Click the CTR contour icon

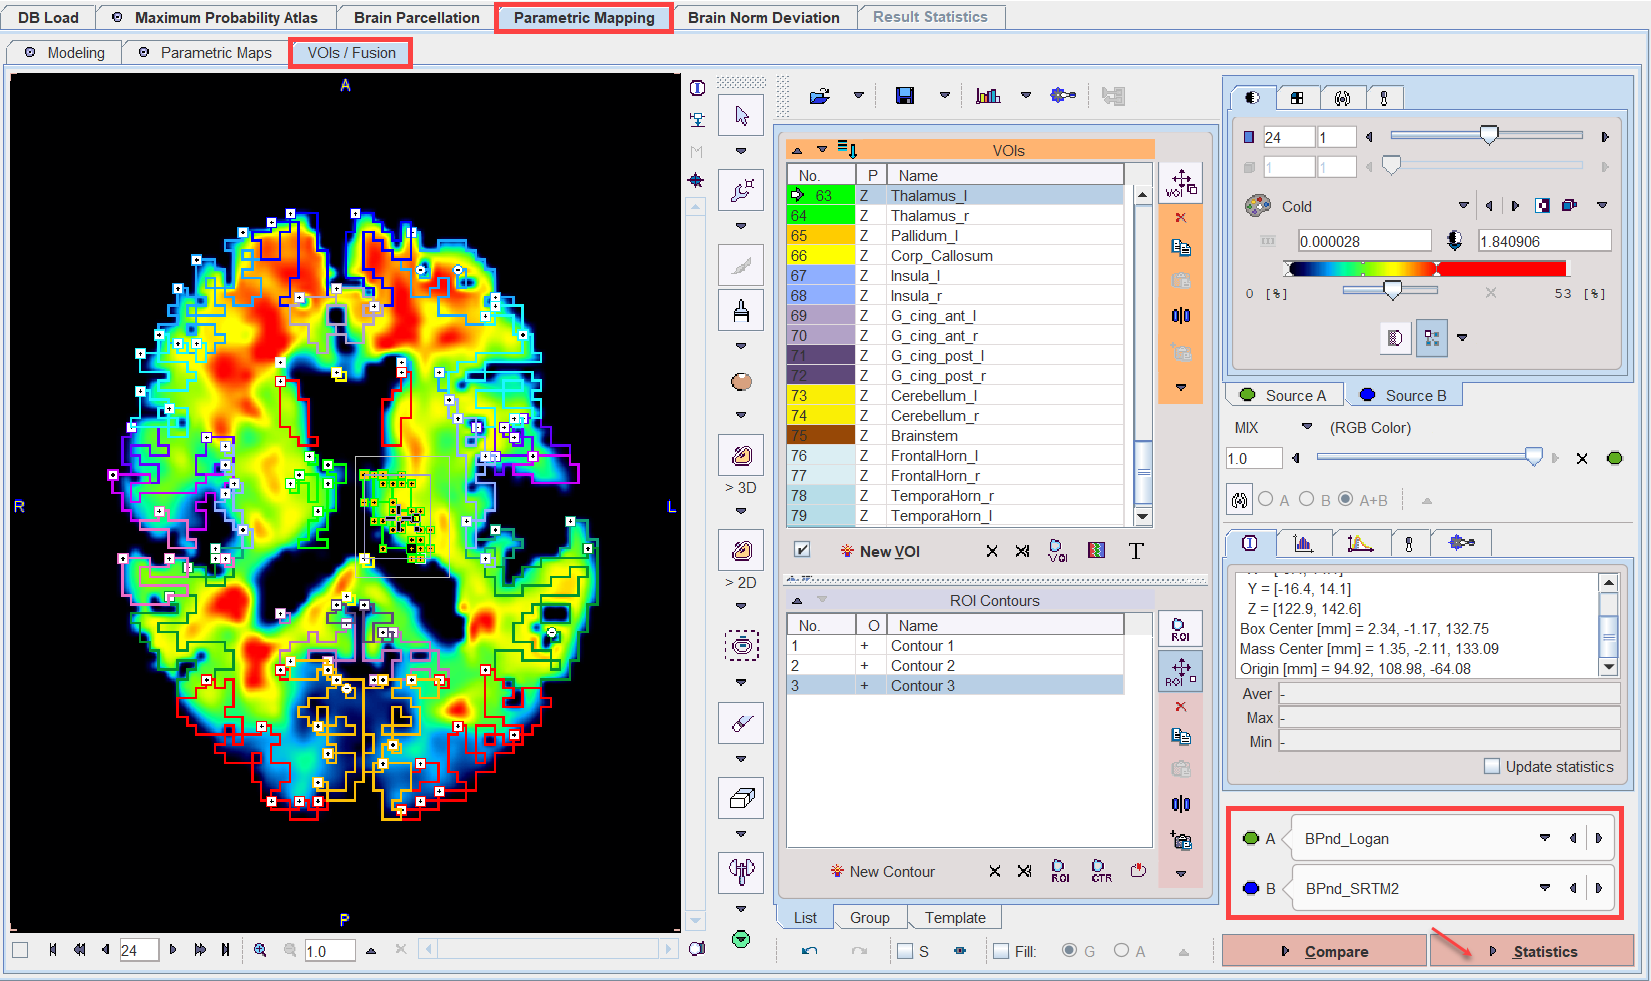coord(1101,871)
